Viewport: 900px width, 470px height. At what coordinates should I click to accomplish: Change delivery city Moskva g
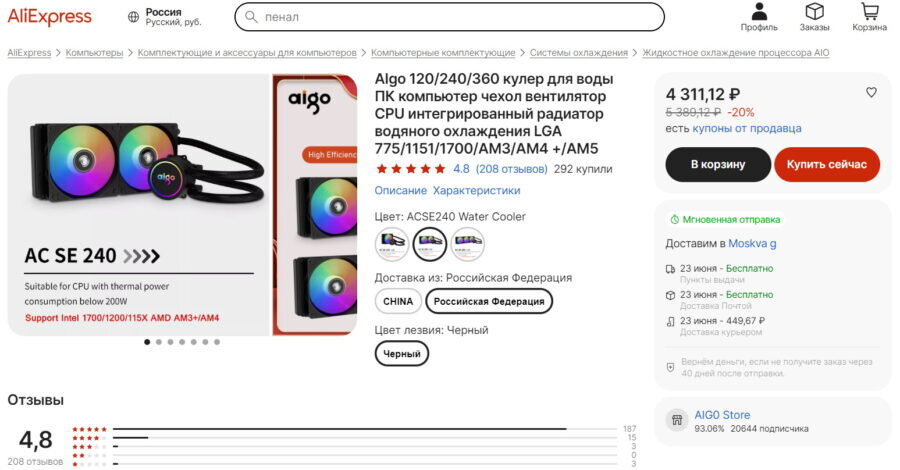752,243
